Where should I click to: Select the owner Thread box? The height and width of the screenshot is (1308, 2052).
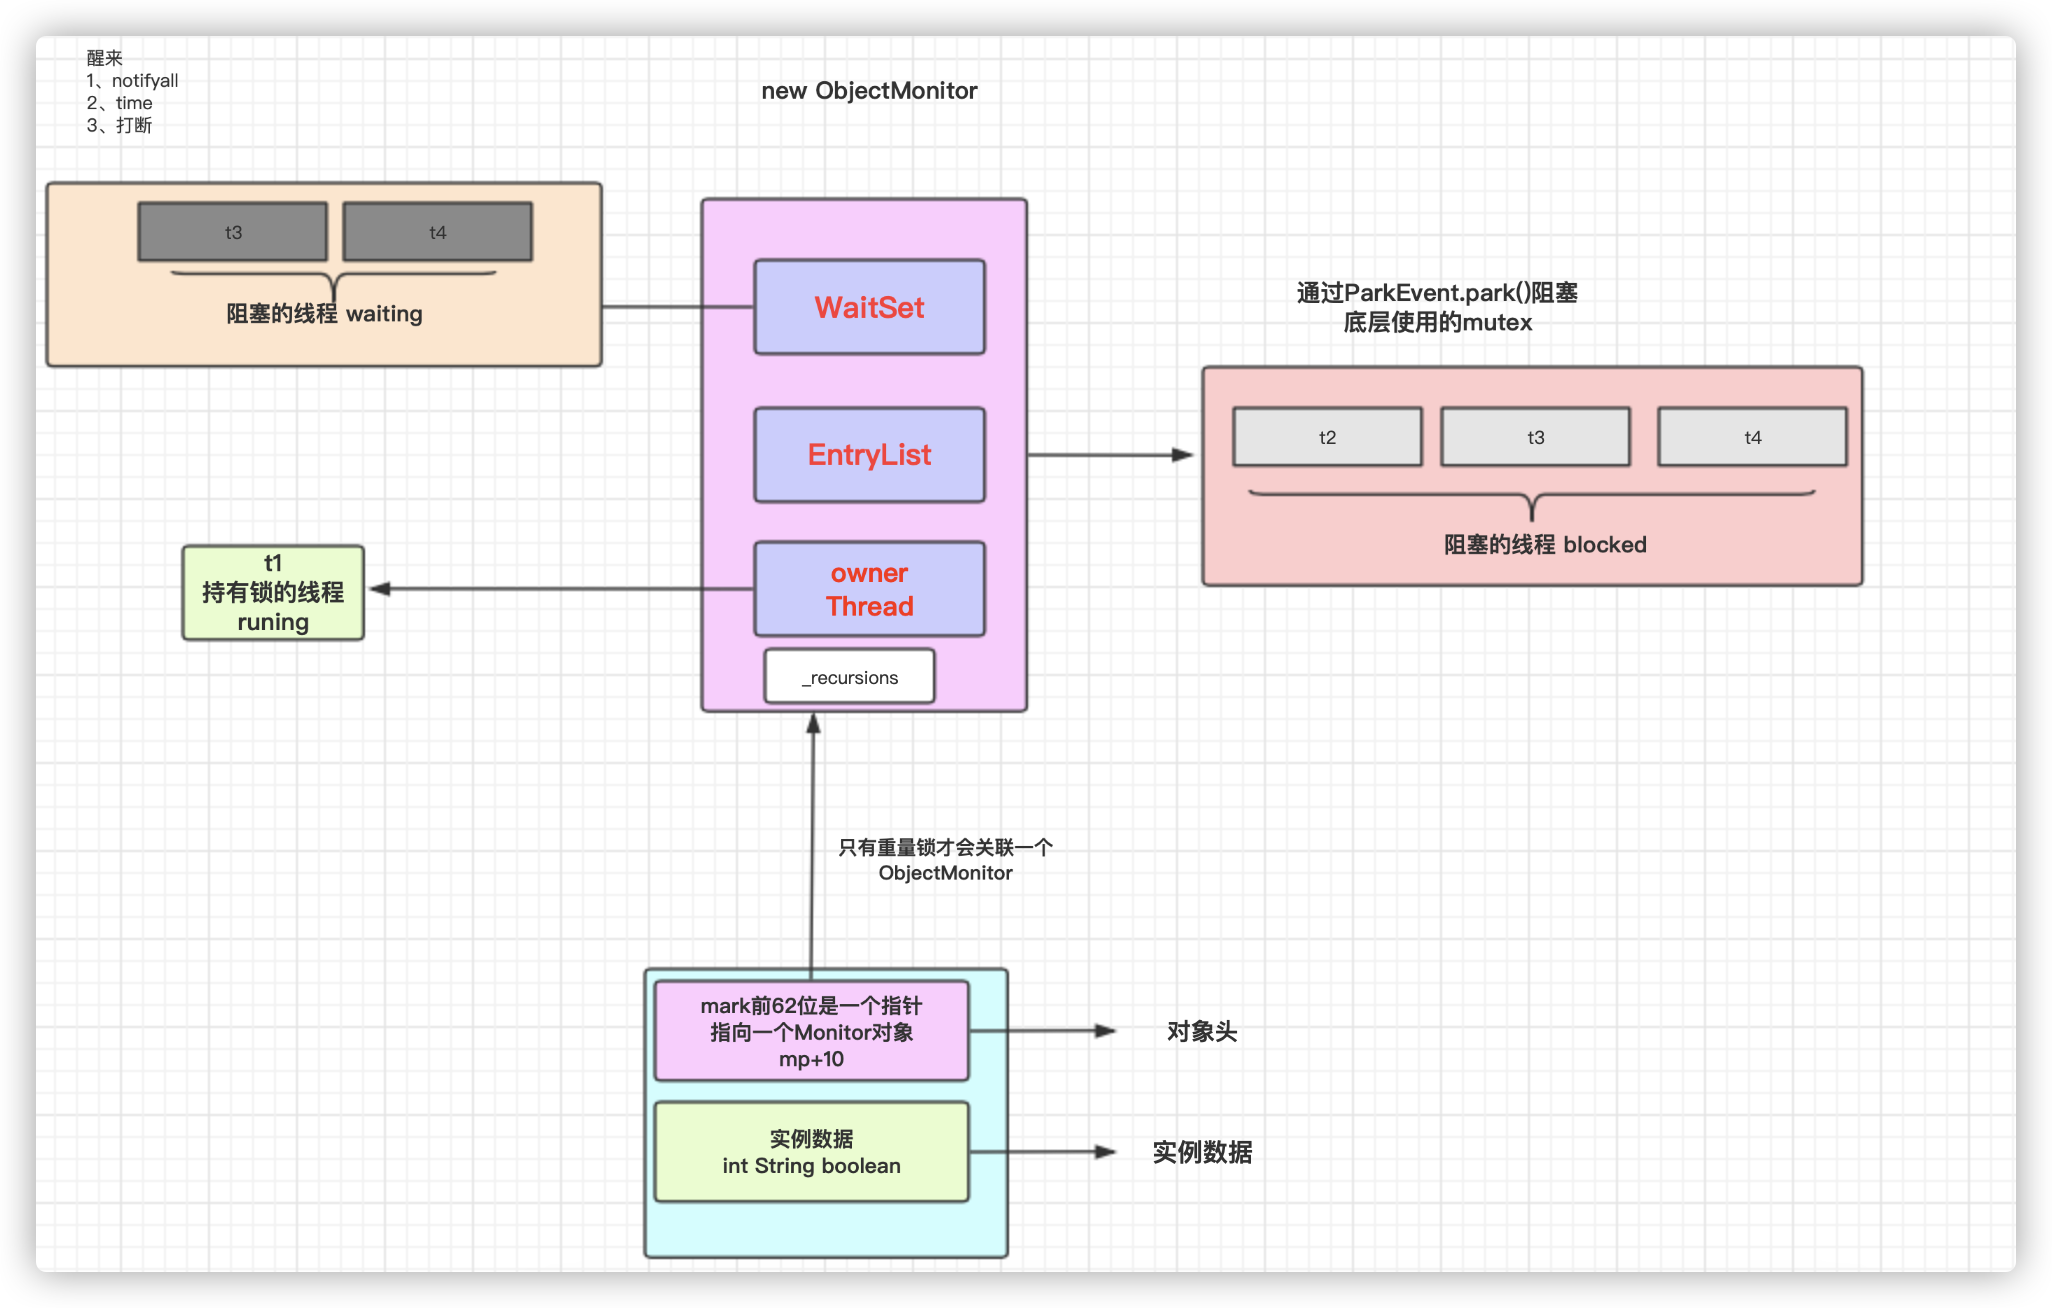pos(869,589)
